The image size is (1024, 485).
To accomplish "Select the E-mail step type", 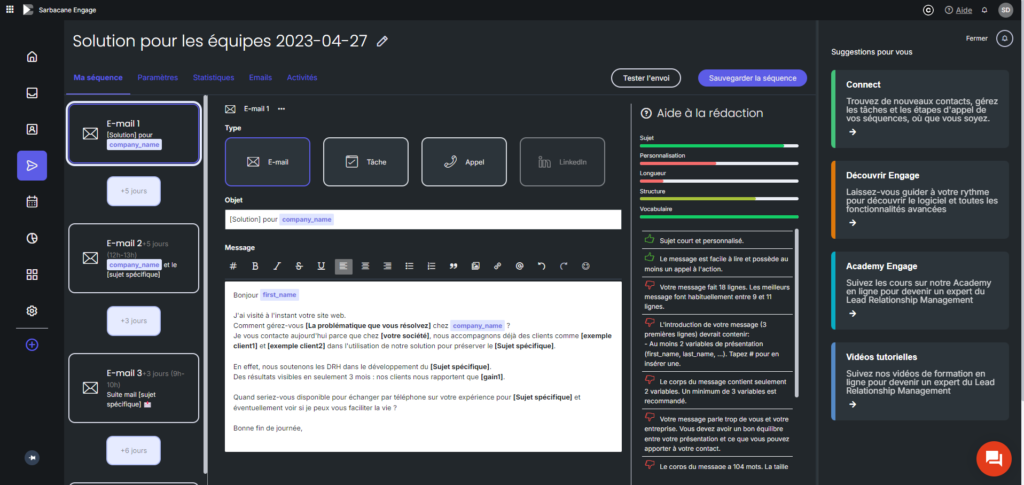I will coord(268,162).
